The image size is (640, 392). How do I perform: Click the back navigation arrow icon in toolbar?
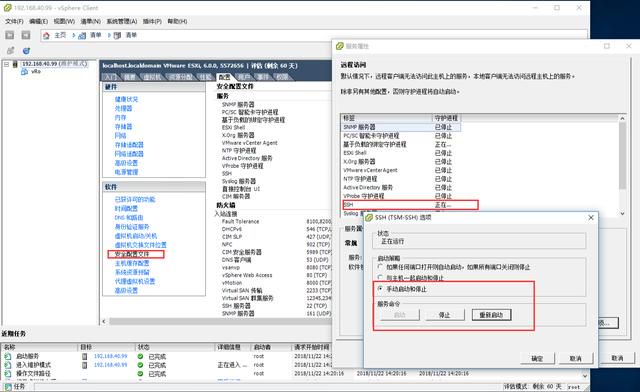(10, 35)
